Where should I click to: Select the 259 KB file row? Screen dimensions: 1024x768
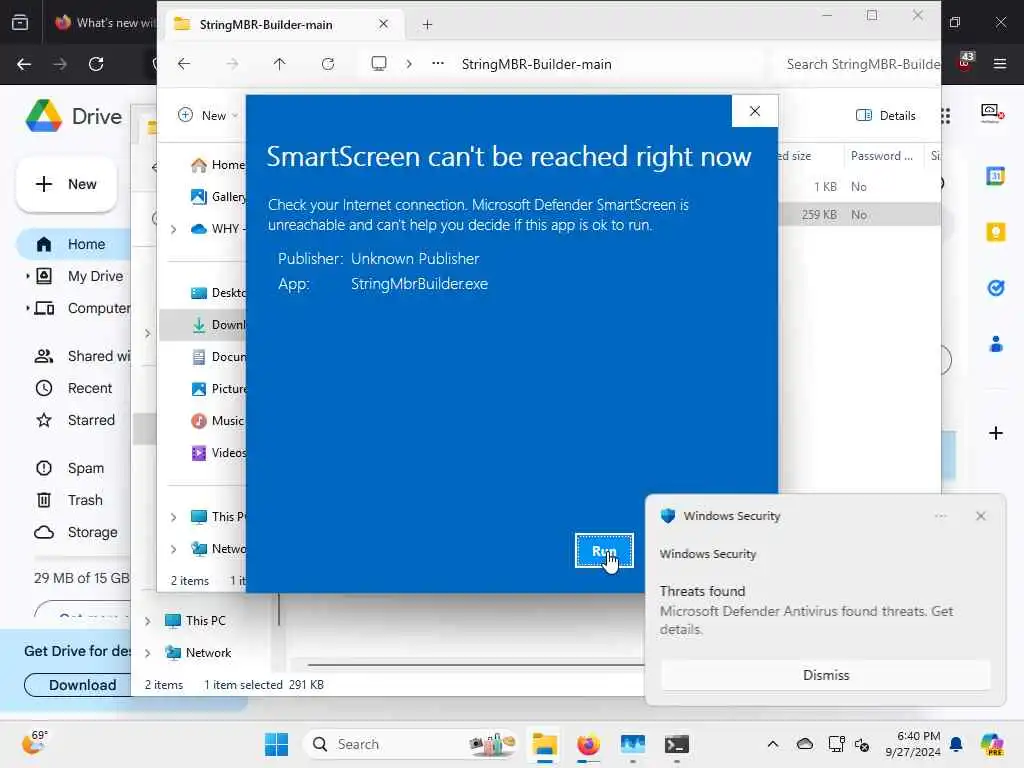[859, 214]
